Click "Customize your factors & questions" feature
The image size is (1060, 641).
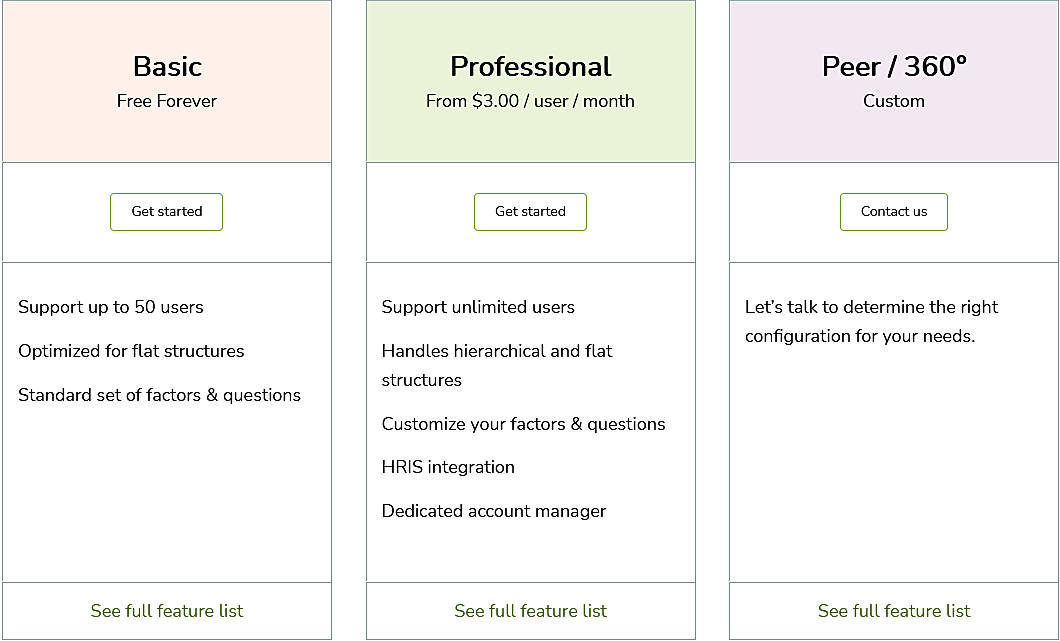(522, 424)
